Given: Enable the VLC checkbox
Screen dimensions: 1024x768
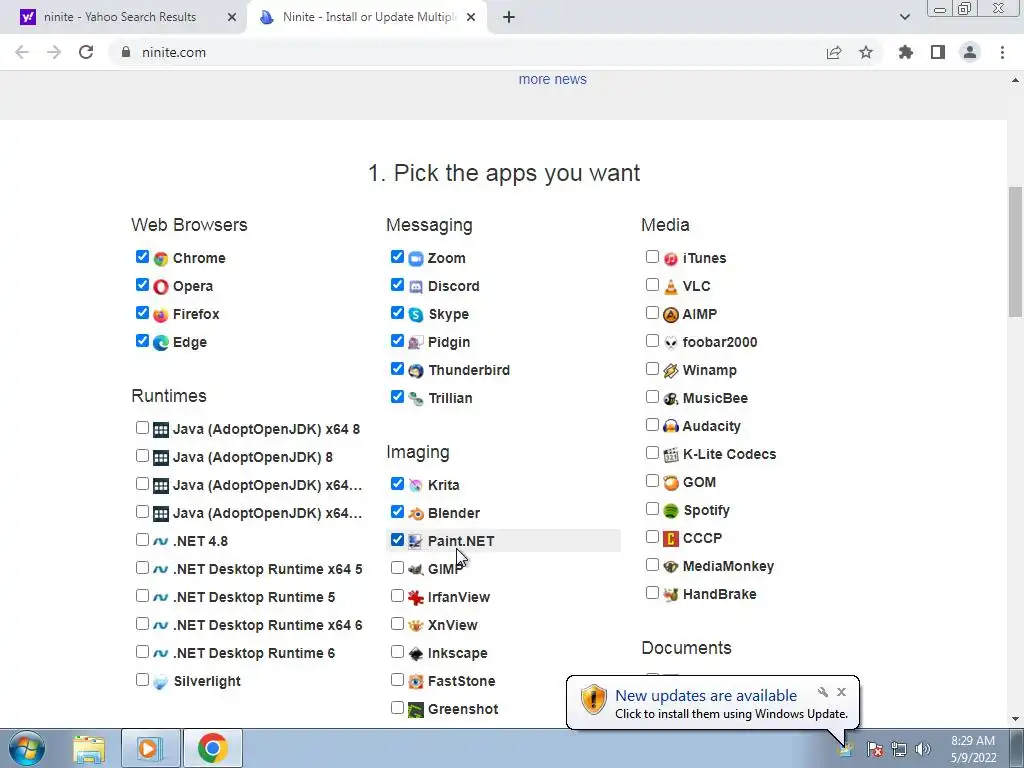Looking at the screenshot, I should 652,285.
